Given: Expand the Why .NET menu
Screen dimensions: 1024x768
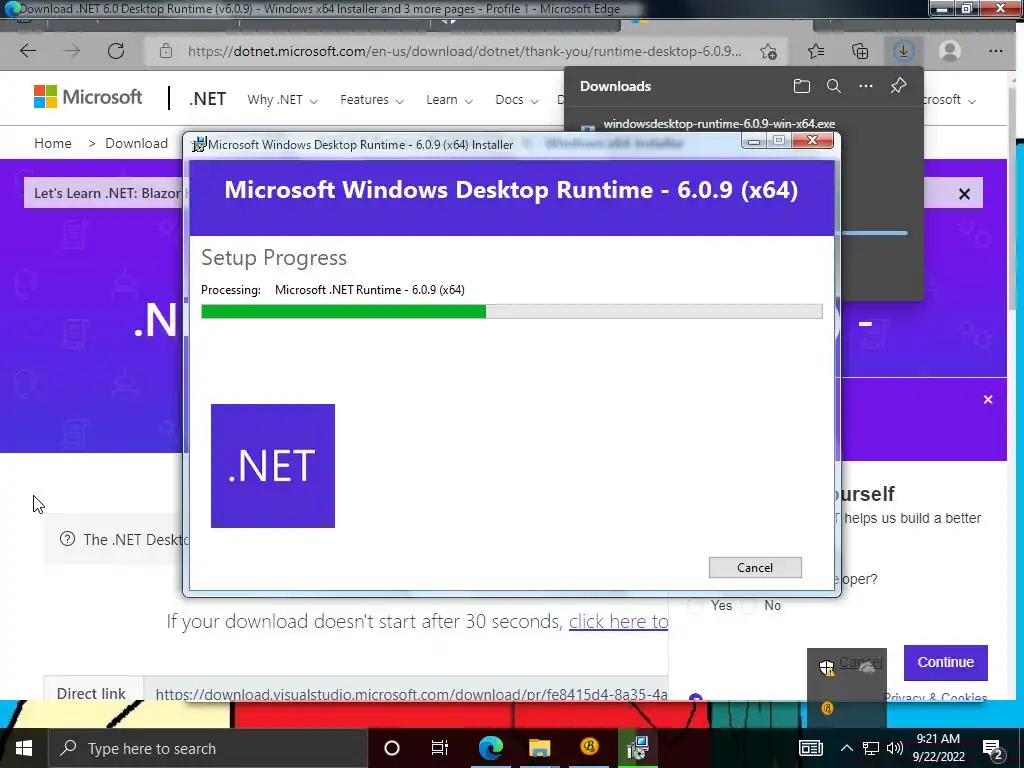Looking at the screenshot, I should (282, 100).
